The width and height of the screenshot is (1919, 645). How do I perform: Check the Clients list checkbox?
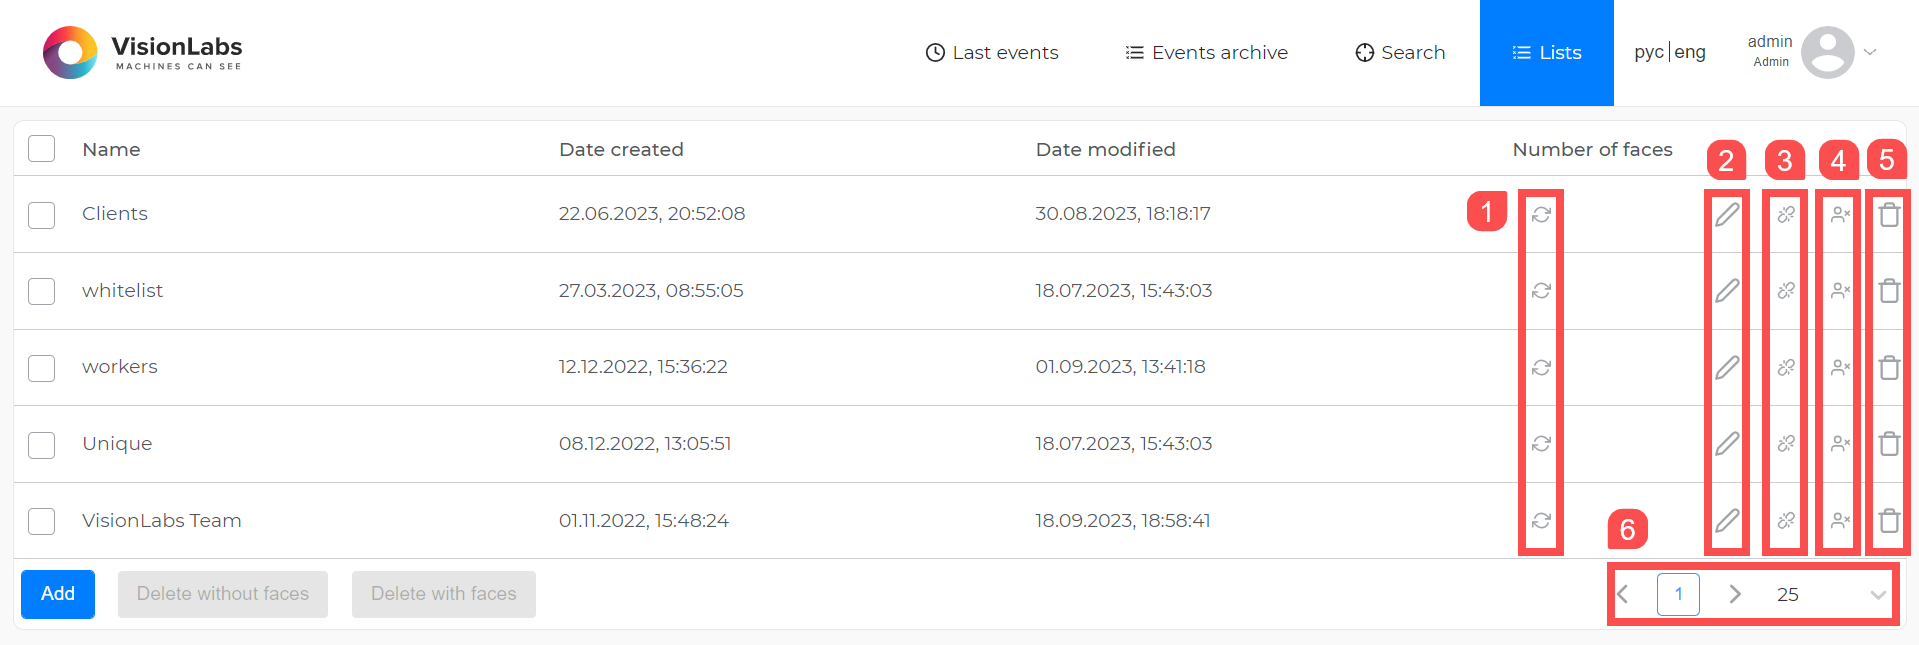coord(42,215)
